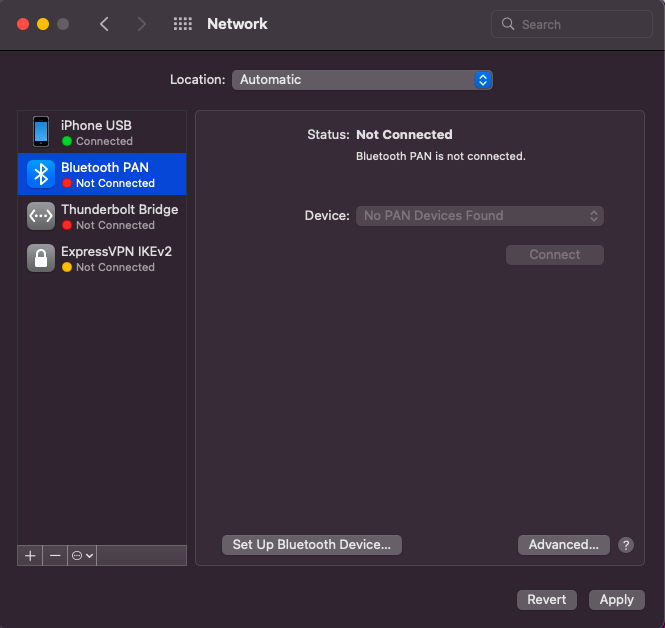Click the Not Connected status text
This screenshot has width=665, height=628.
pyautogui.click(x=404, y=134)
